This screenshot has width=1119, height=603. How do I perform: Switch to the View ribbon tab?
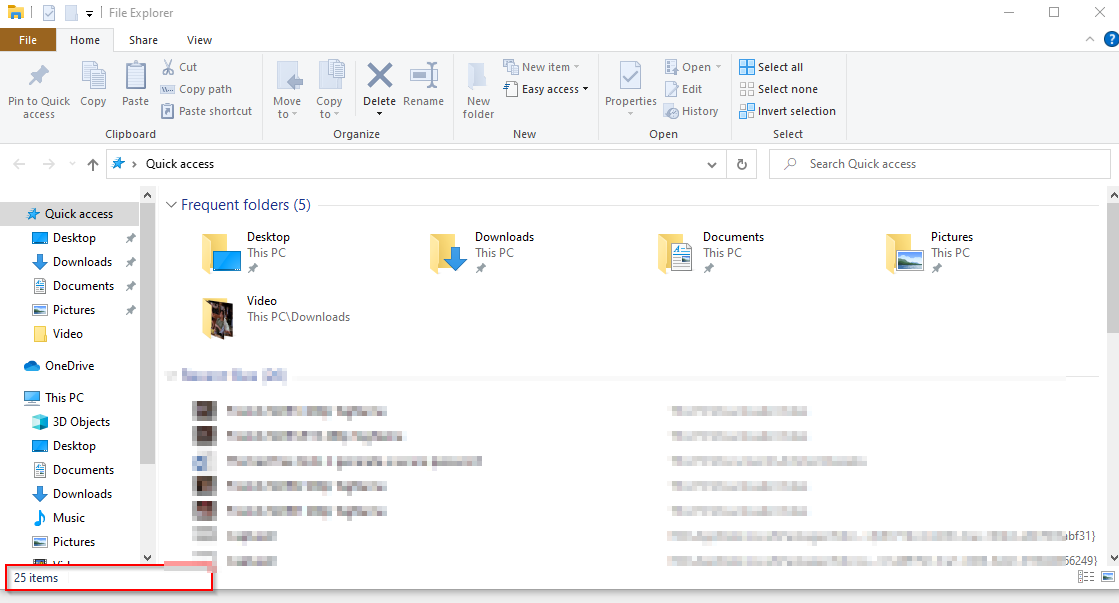199,40
